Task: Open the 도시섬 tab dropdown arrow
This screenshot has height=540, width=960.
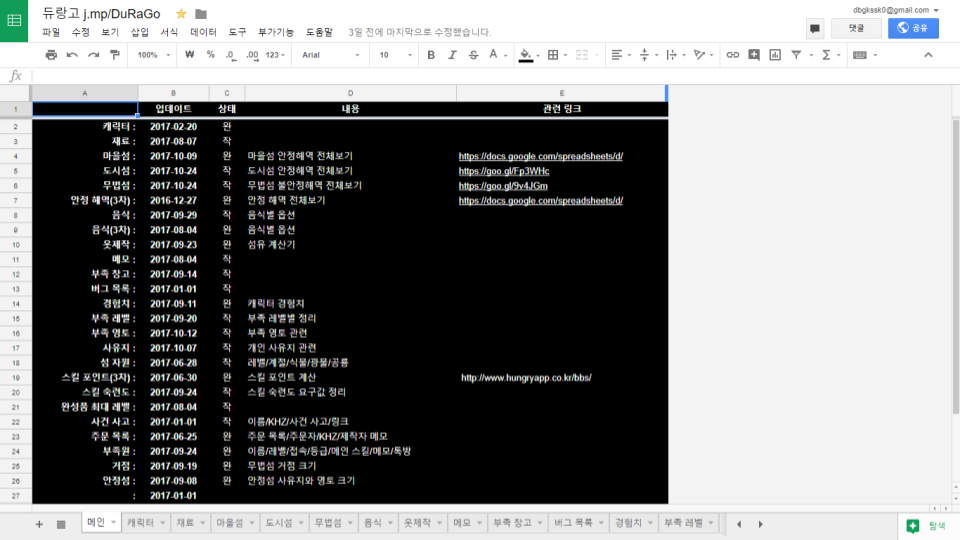Action: pyautogui.click(x=301, y=523)
